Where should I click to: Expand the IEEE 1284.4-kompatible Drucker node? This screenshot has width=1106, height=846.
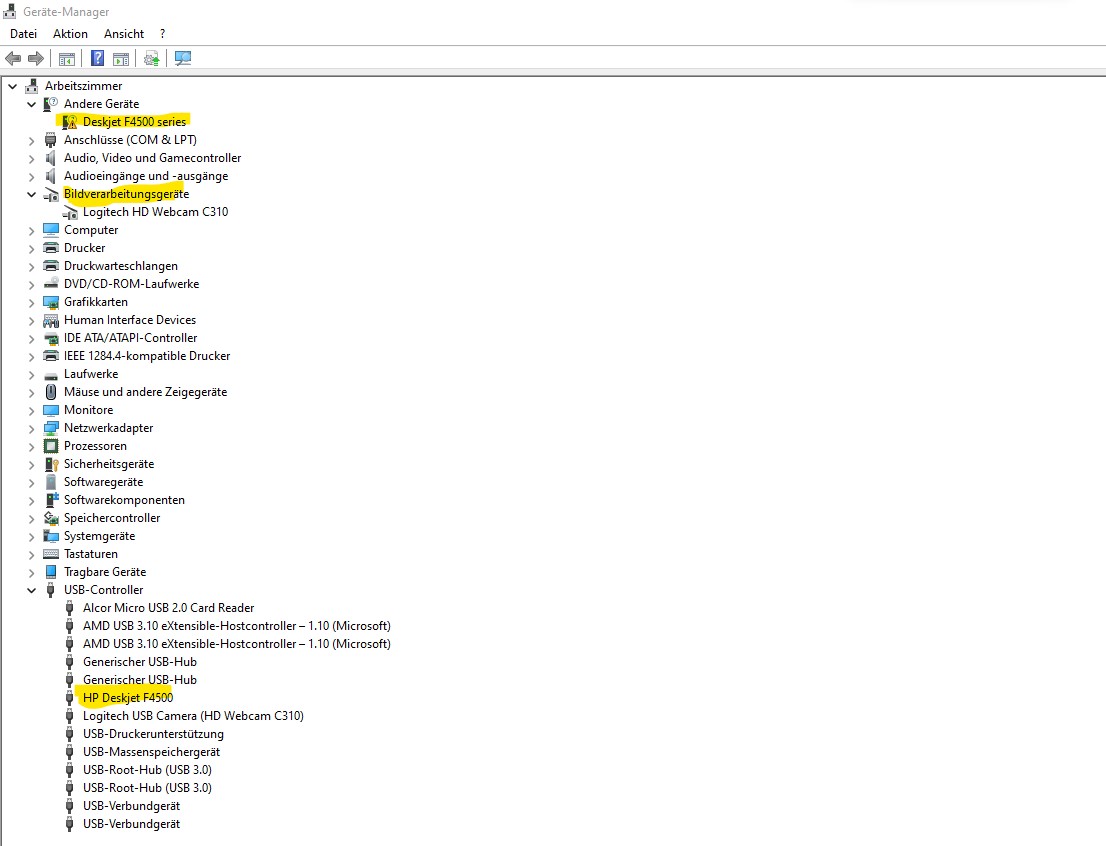coord(31,356)
